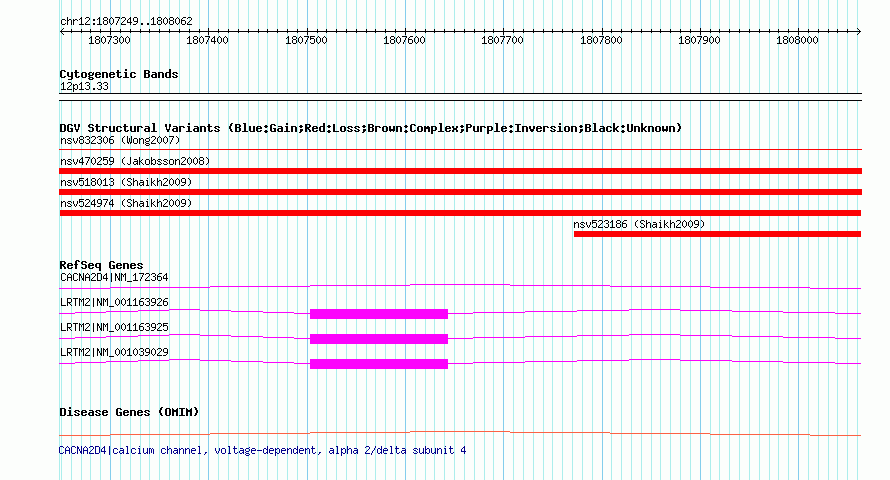Select the Cytogenetic Bands track title
890x480 pixels.
pyautogui.click(x=119, y=74)
